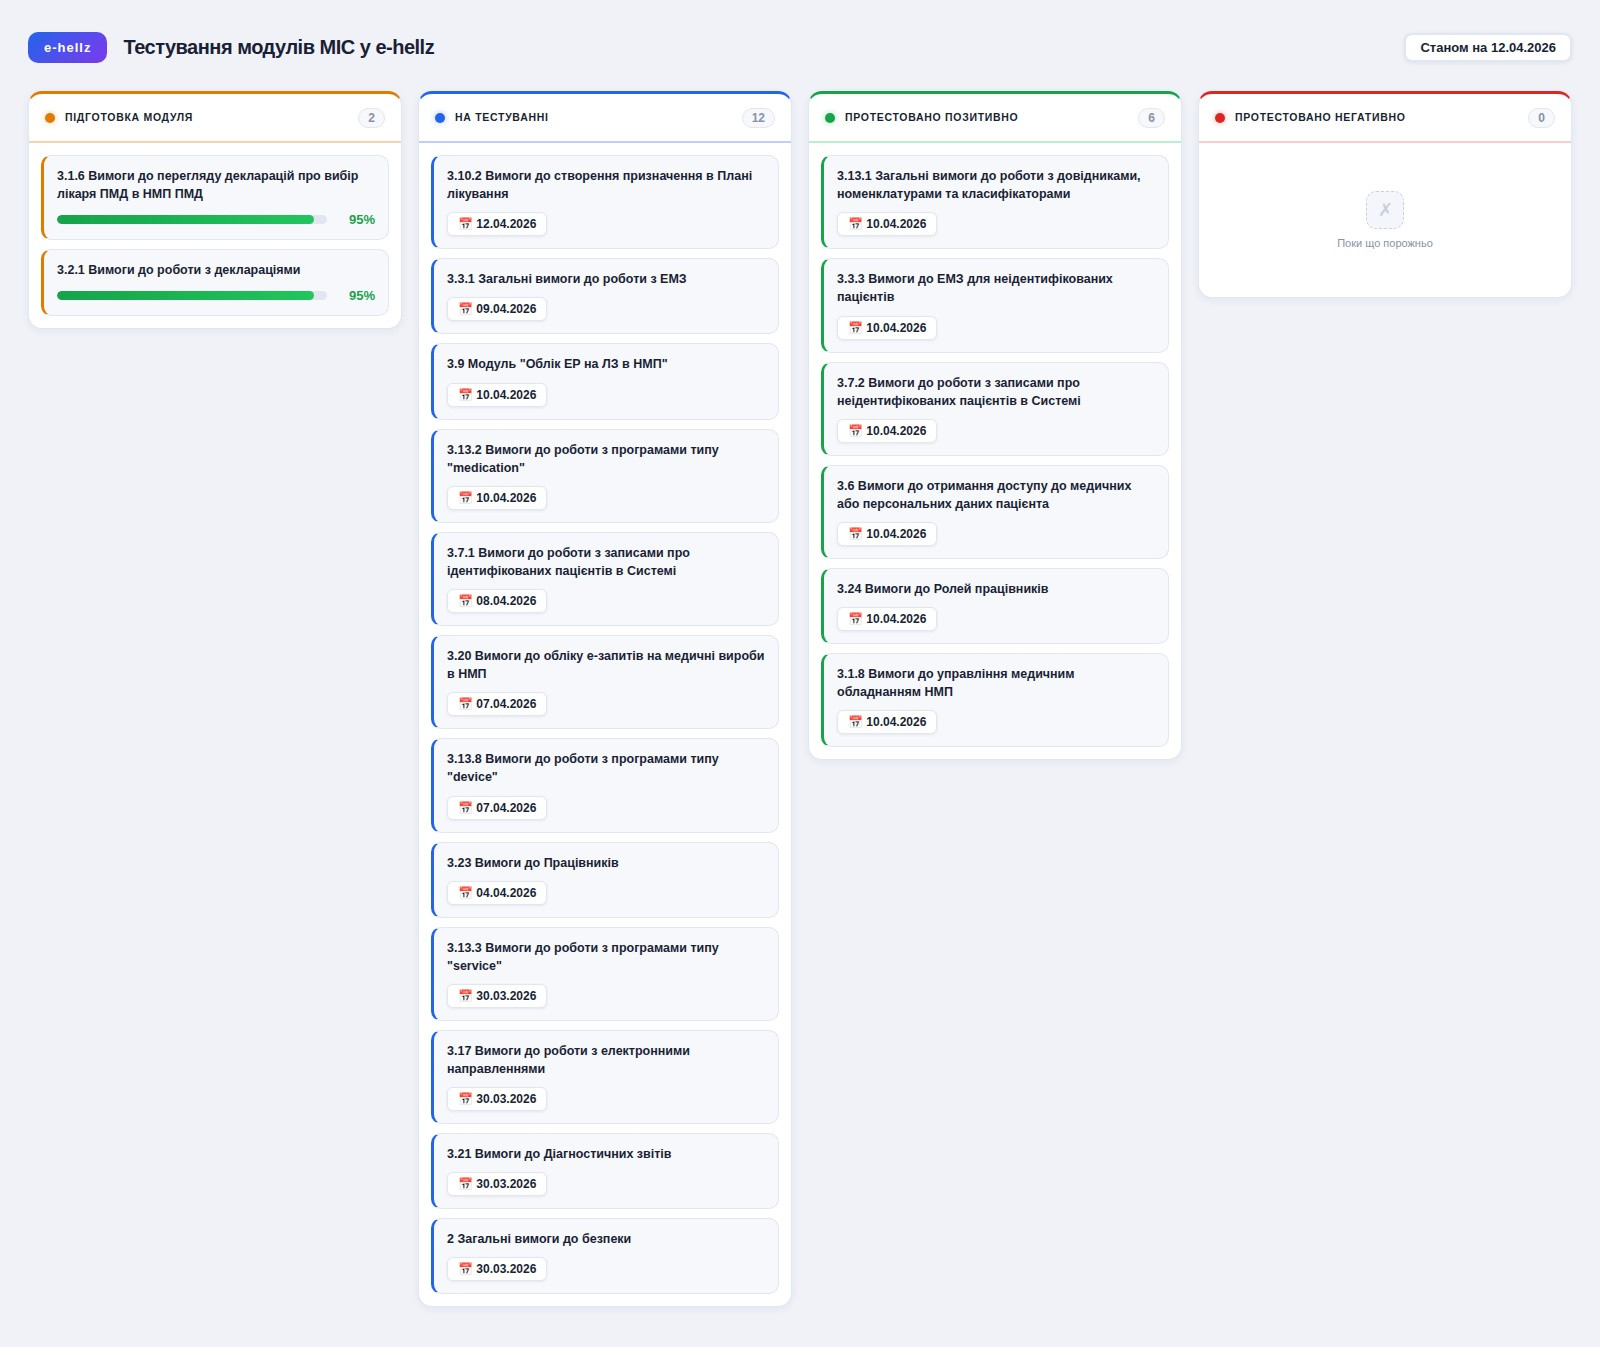
Task: Click the orange dot beside Підготовка модуля
Action: click(x=50, y=118)
